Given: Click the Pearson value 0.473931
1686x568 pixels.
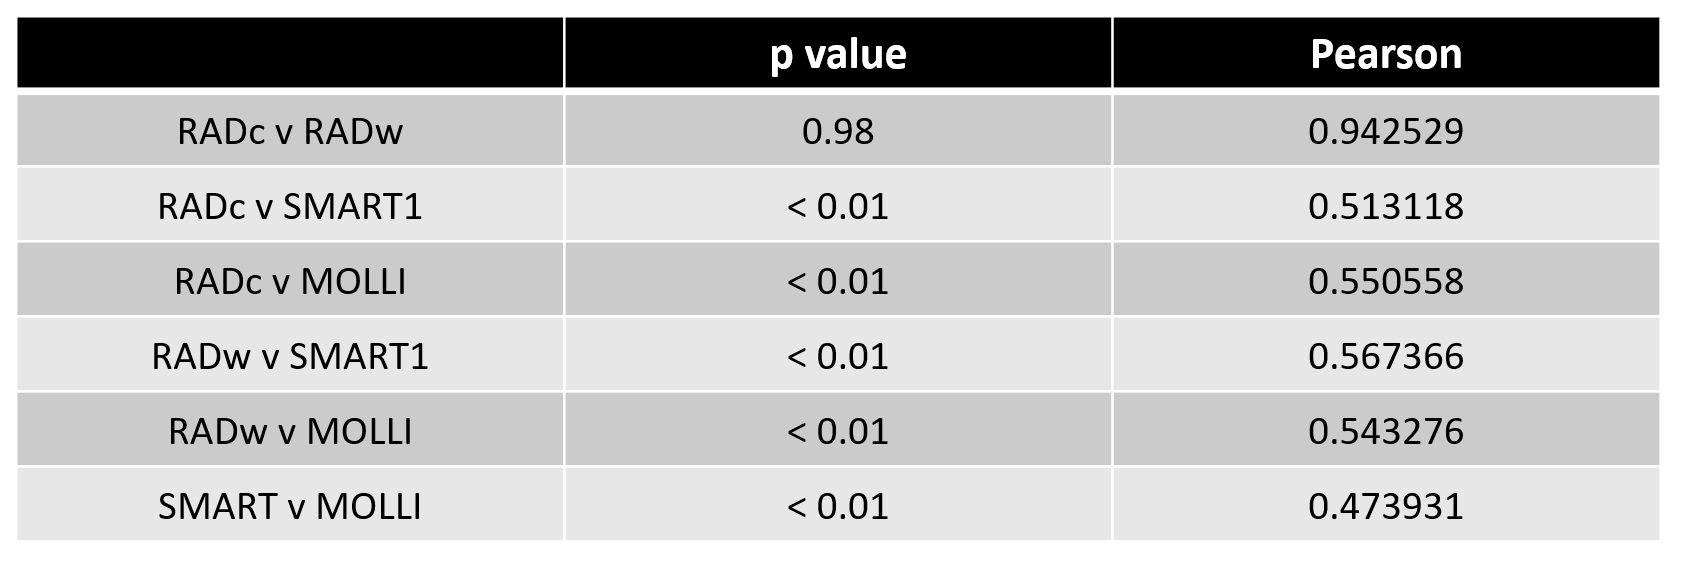Looking at the screenshot, I should (1386, 507).
